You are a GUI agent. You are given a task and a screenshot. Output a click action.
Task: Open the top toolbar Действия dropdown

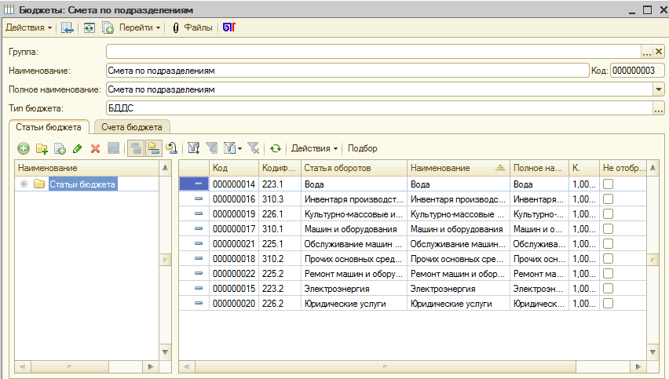click(29, 28)
